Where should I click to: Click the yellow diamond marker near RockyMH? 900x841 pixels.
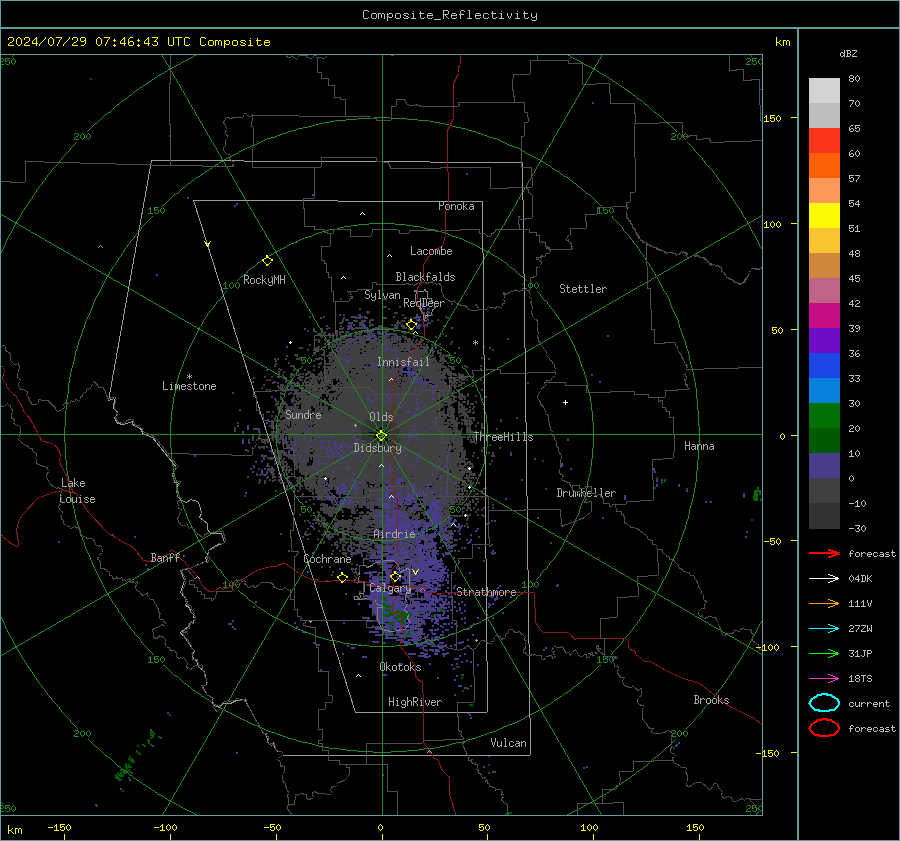coord(267,261)
